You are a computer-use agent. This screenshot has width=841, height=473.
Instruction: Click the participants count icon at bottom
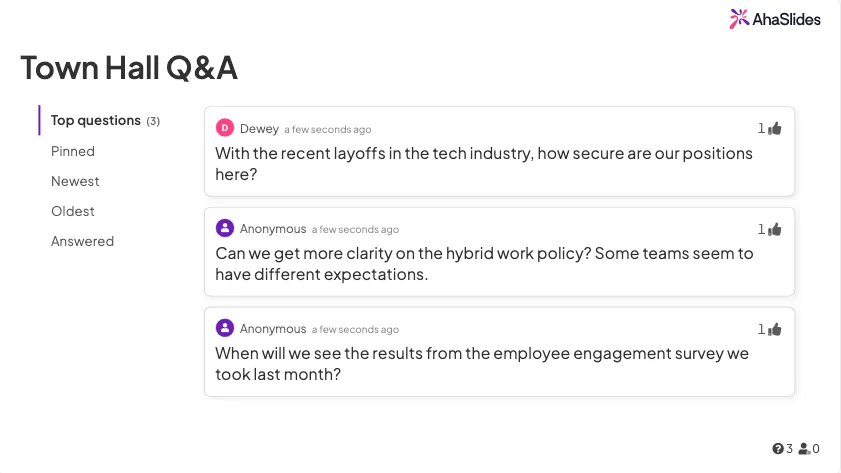point(804,449)
